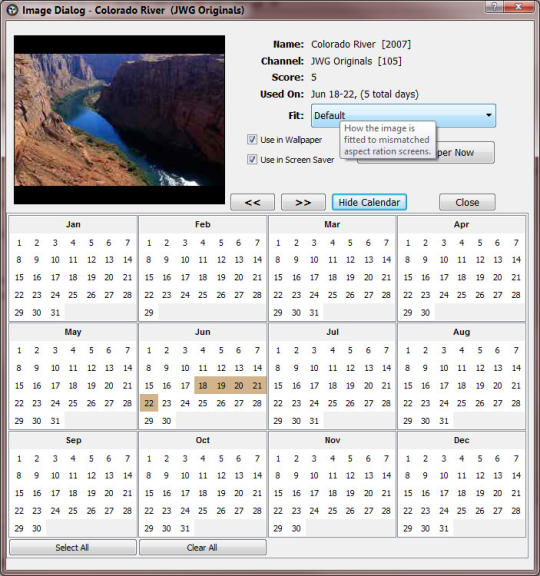Open the Fit dropdown set to Default
The height and width of the screenshot is (576, 540).
pos(403,115)
